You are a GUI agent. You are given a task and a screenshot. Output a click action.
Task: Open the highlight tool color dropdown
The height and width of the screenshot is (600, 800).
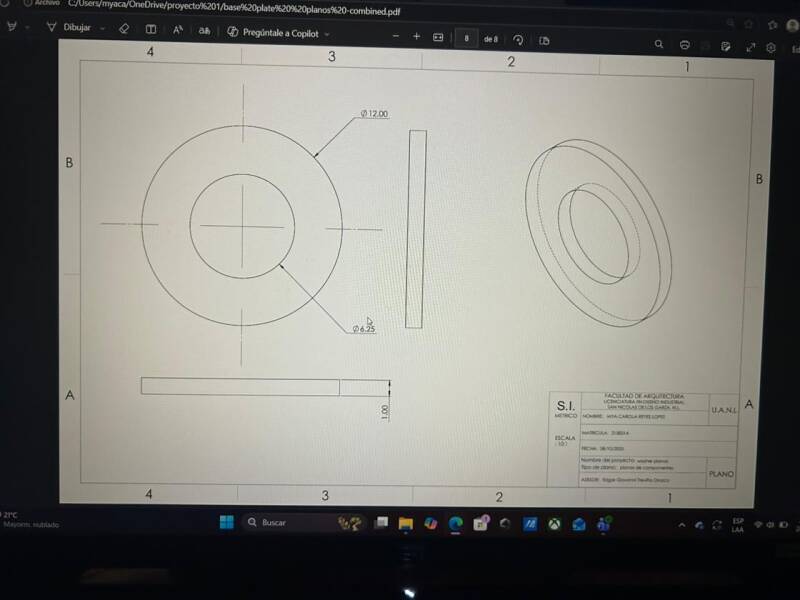click(x=27, y=27)
